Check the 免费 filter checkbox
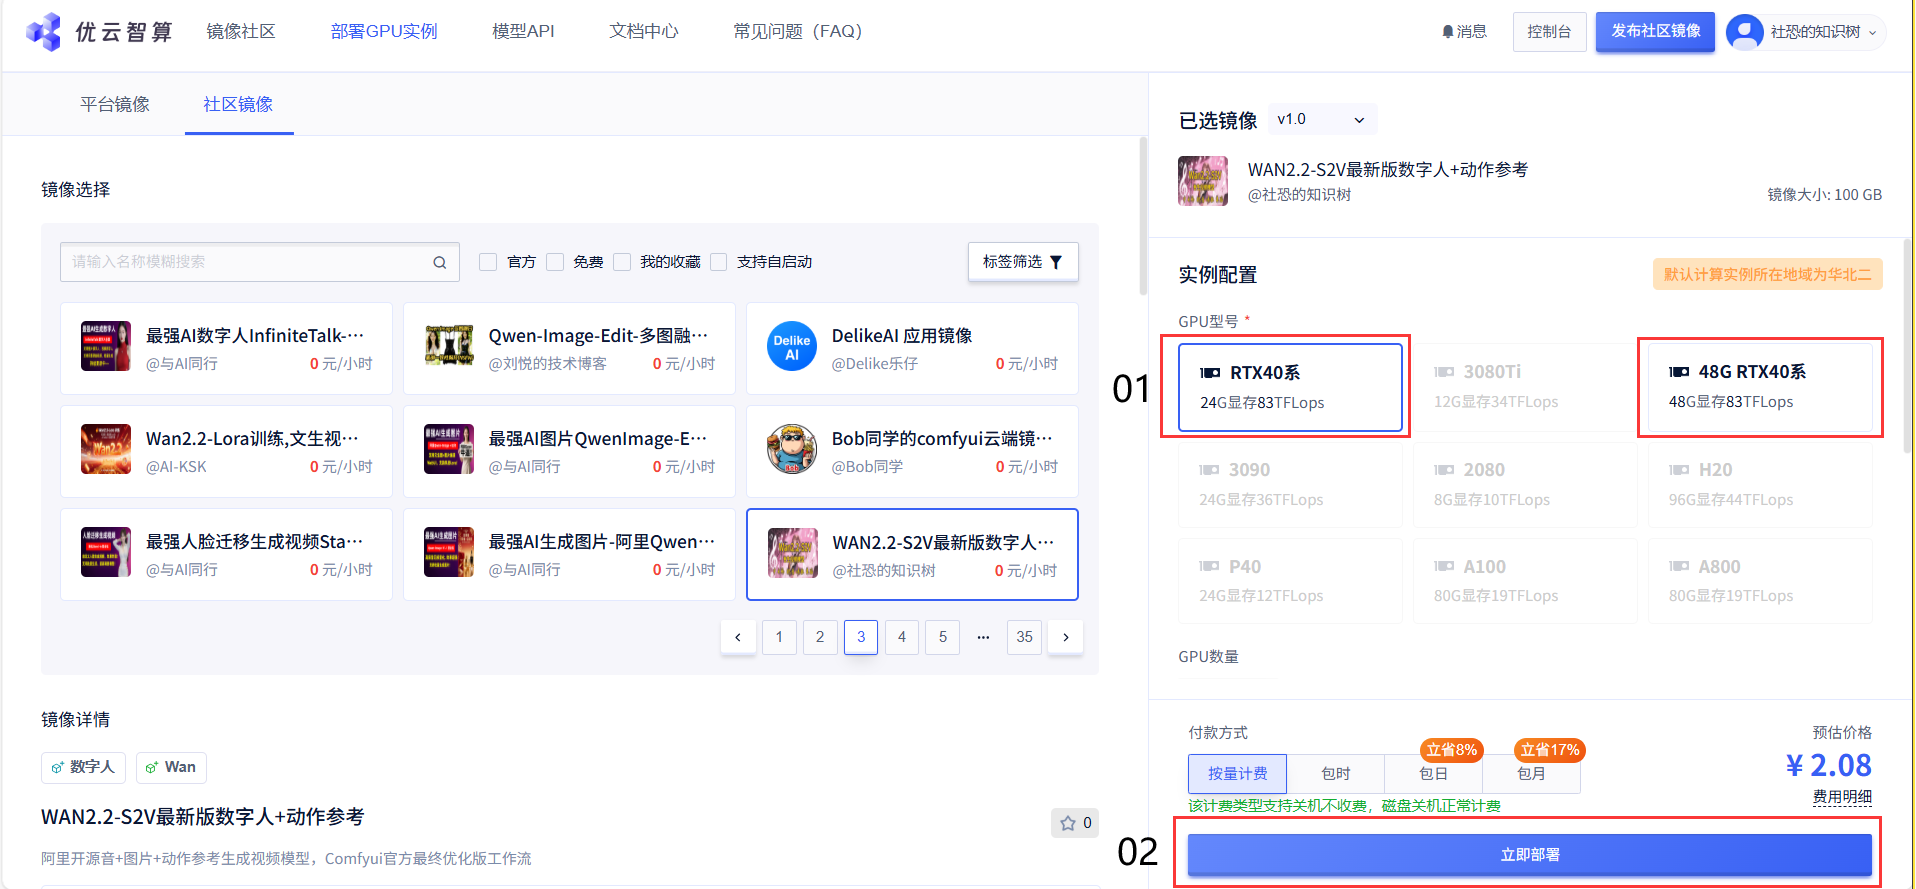The height and width of the screenshot is (889, 1916). pos(555,262)
